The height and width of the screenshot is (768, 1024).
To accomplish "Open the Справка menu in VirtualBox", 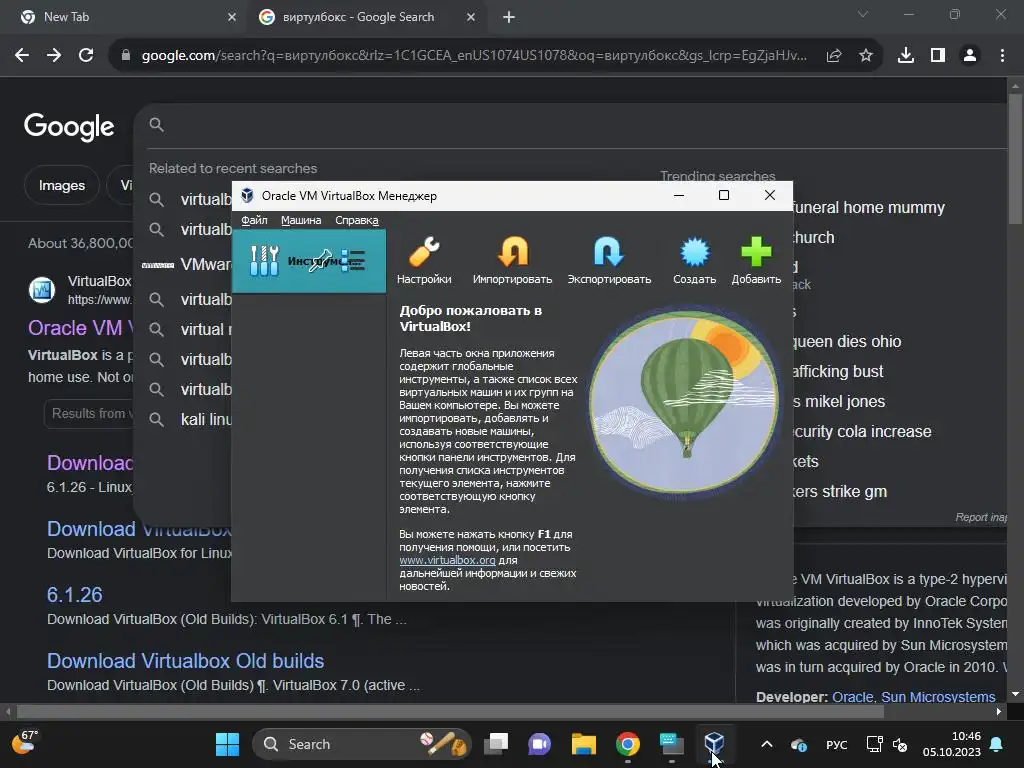I will pos(357,220).
